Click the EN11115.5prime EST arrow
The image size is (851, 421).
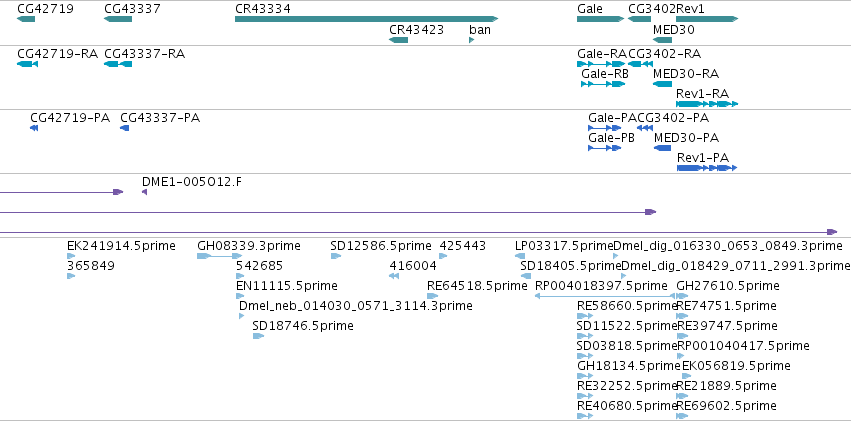(x=240, y=296)
